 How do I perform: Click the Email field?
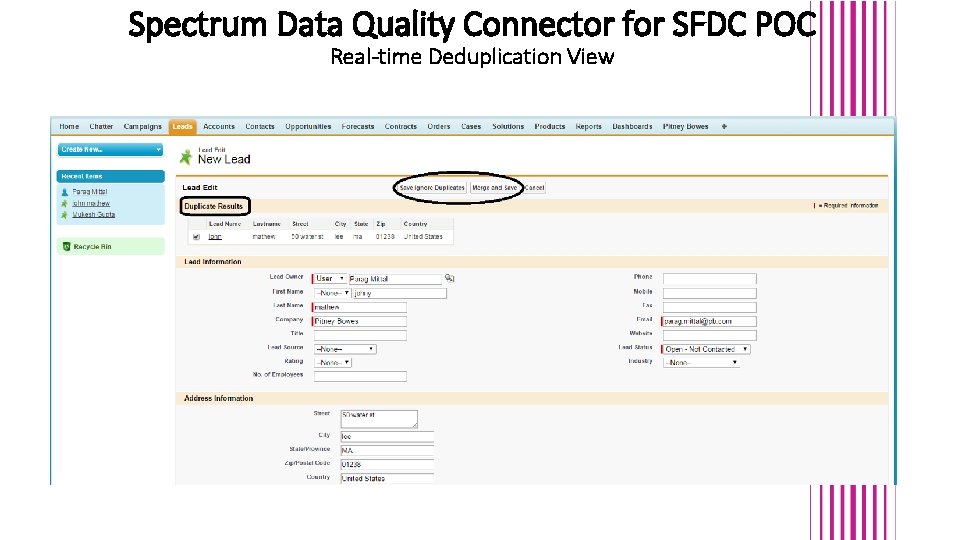pos(710,321)
